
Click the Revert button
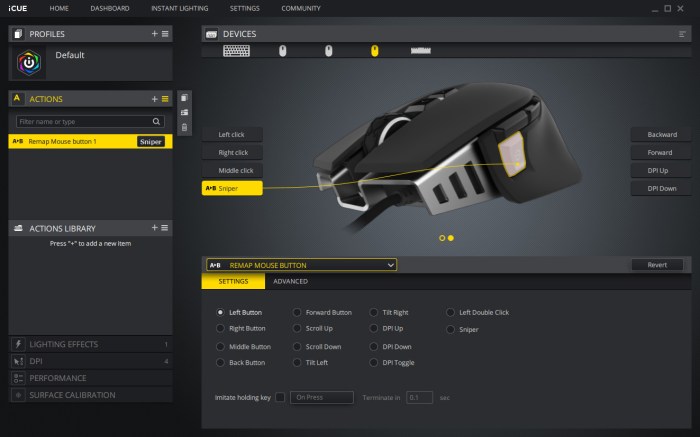tap(657, 265)
